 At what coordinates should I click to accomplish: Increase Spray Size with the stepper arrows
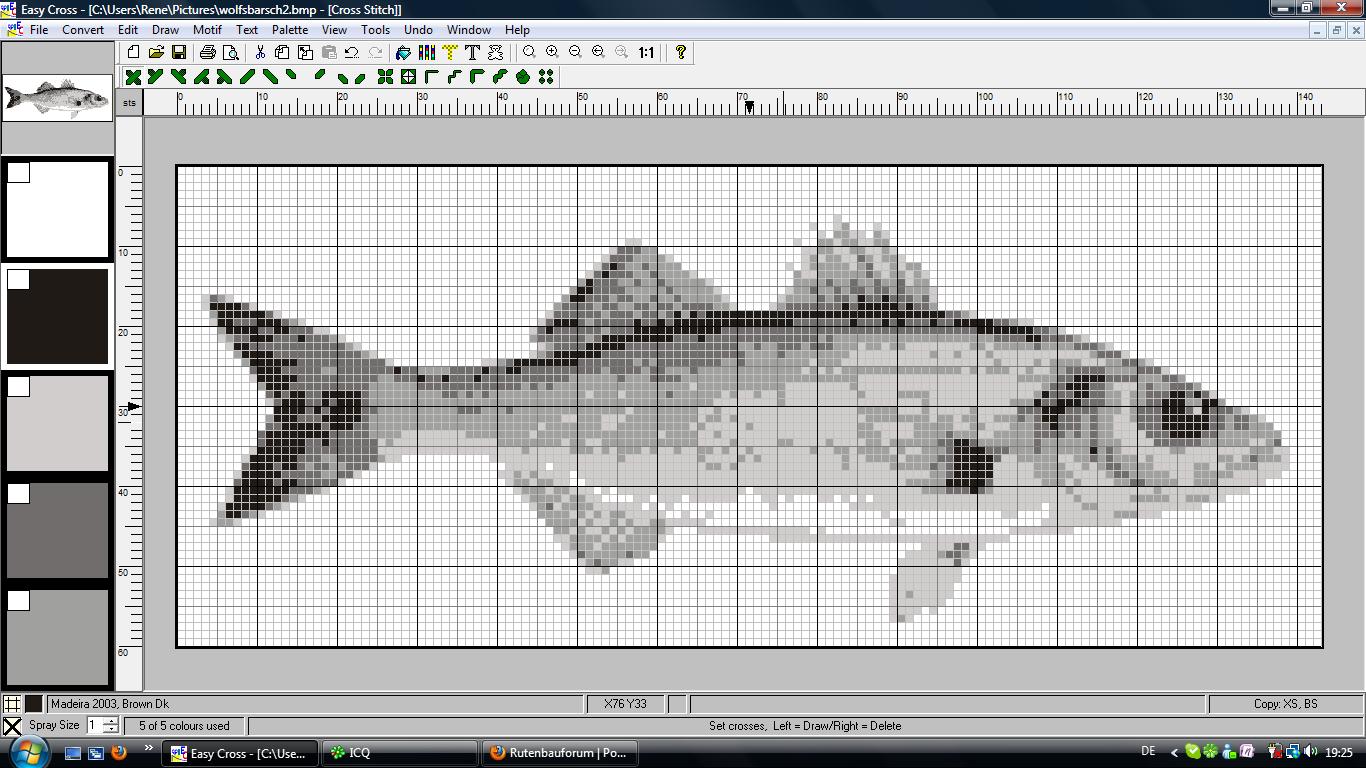[110, 721]
